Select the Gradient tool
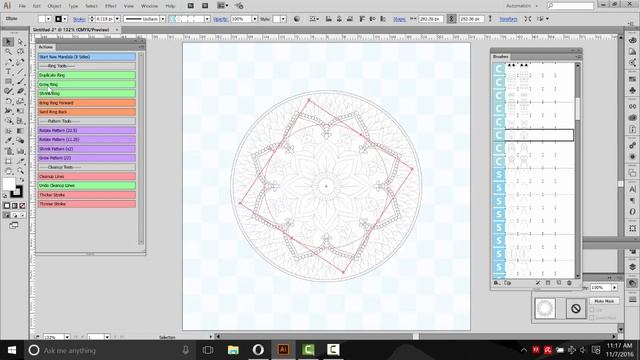Image resolution: width=640 pixels, height=360 pixels. 20,131
